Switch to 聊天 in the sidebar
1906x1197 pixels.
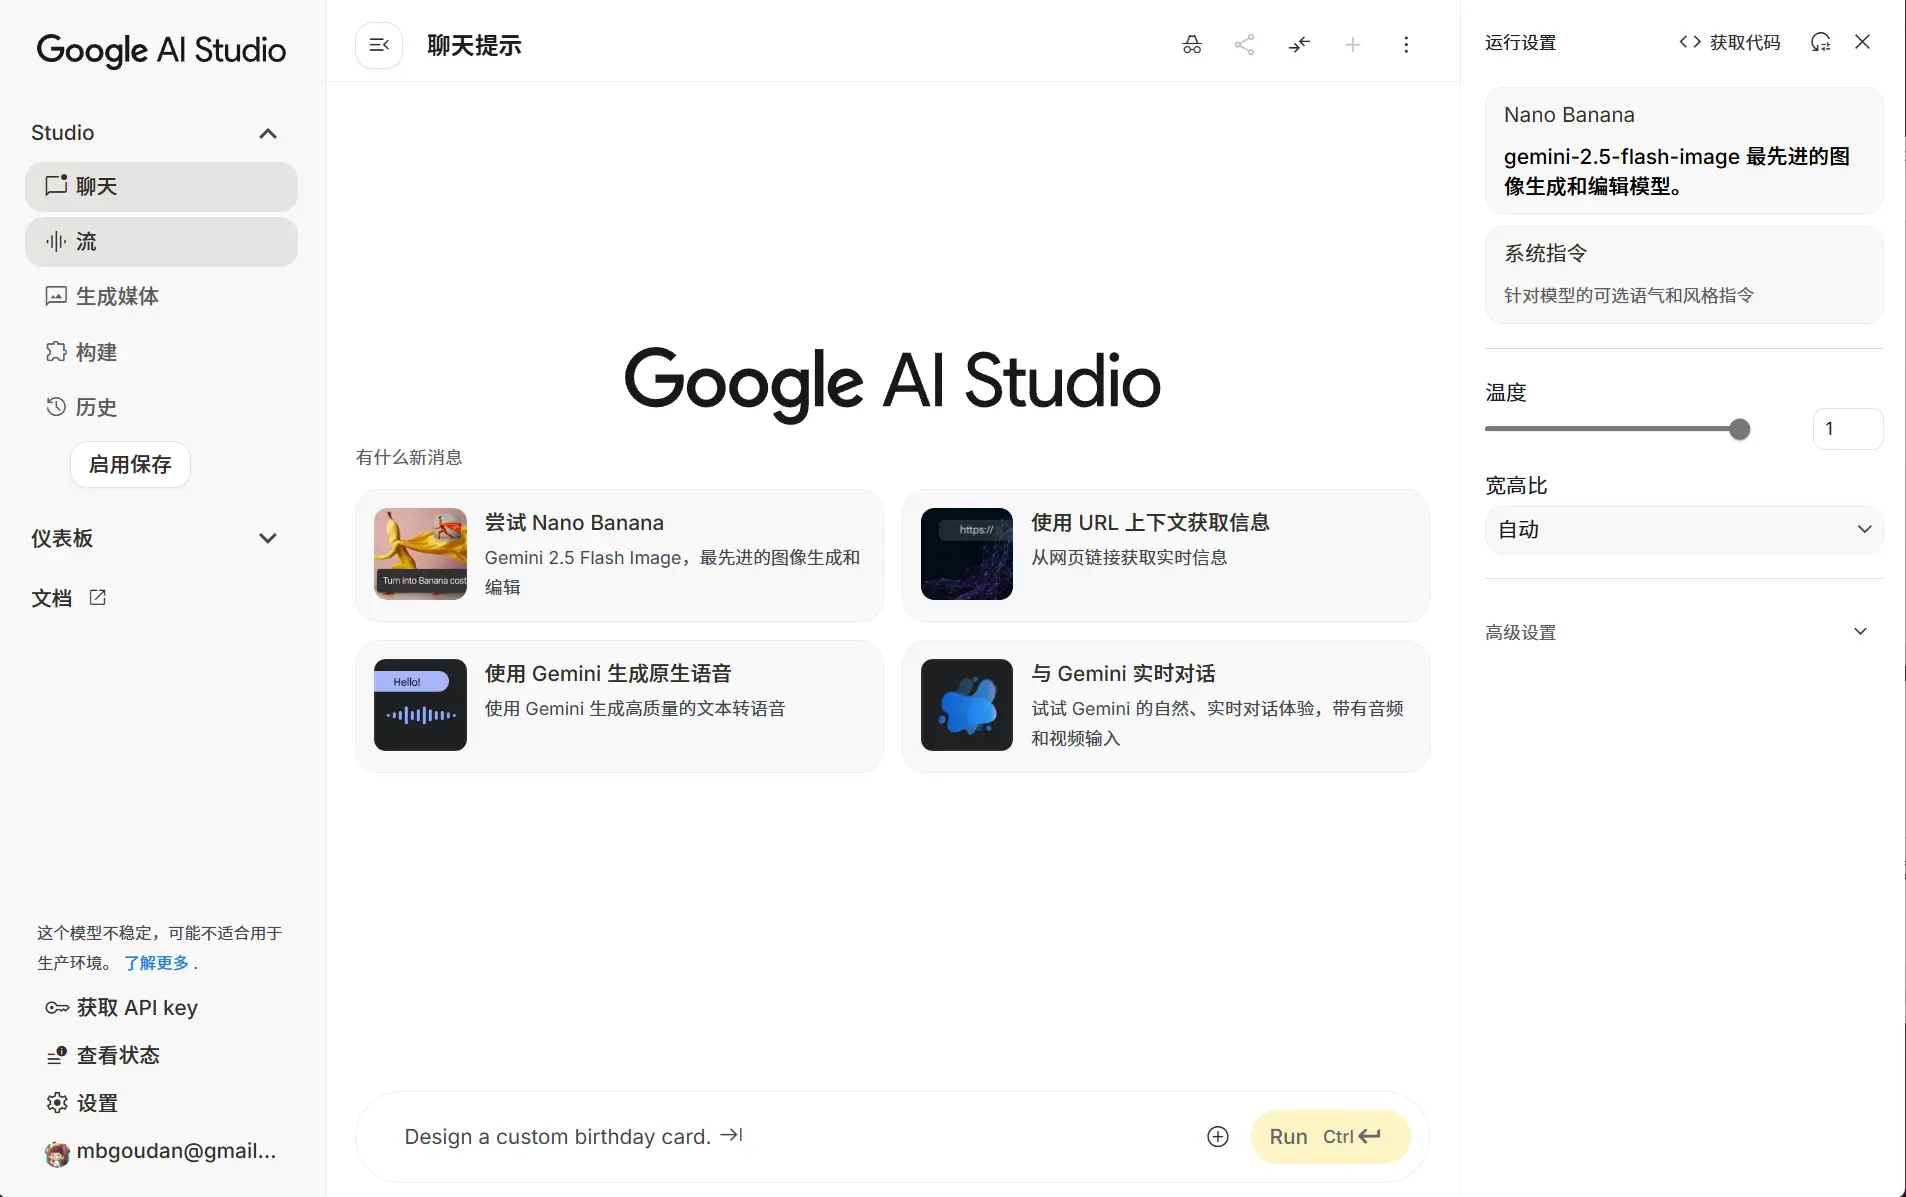97,186
